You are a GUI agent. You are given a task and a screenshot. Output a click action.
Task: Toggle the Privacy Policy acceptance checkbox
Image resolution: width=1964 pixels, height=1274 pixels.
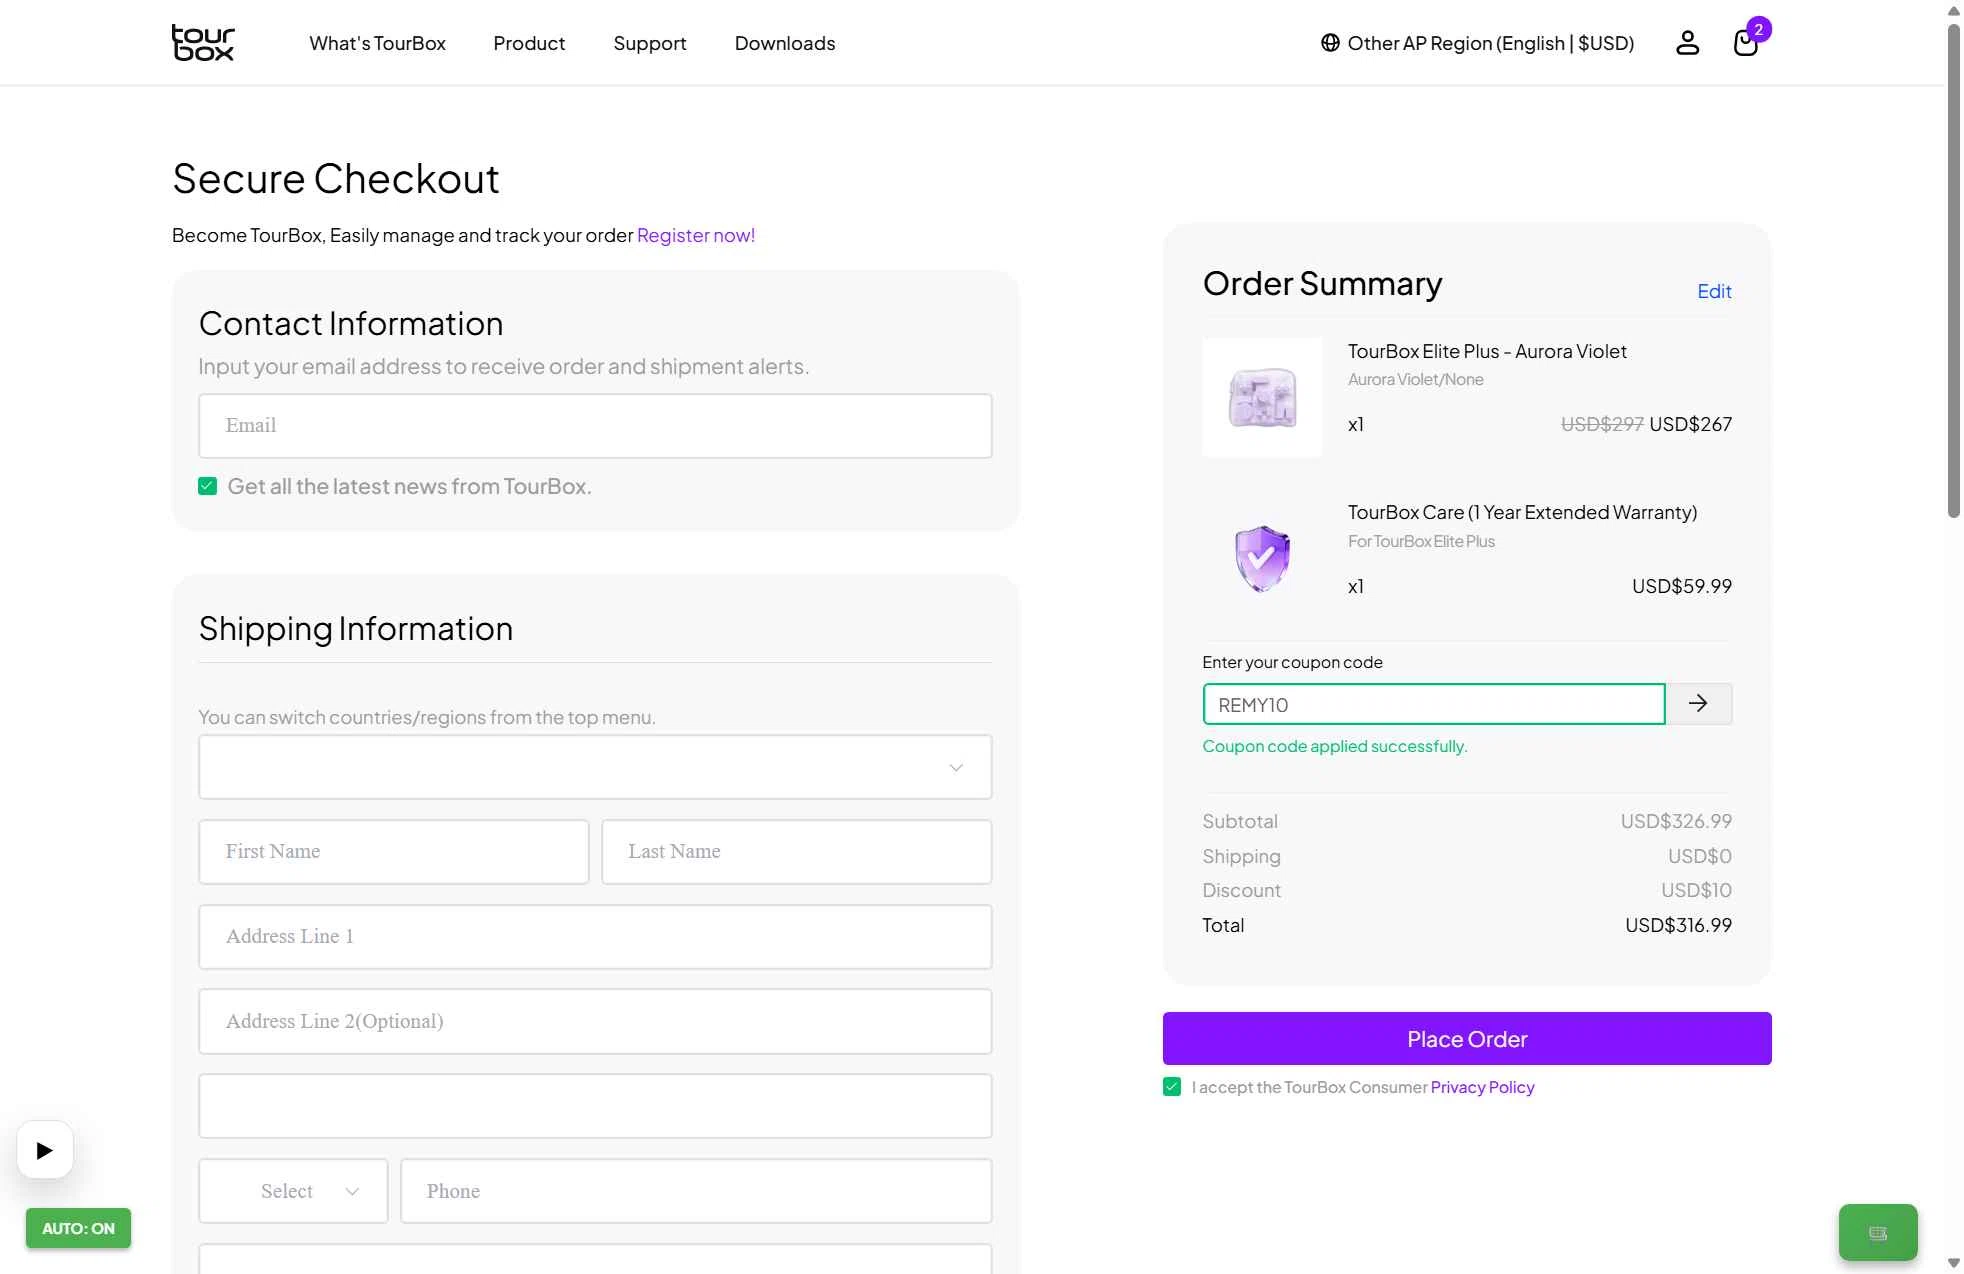click(x=1172, y=1087)
